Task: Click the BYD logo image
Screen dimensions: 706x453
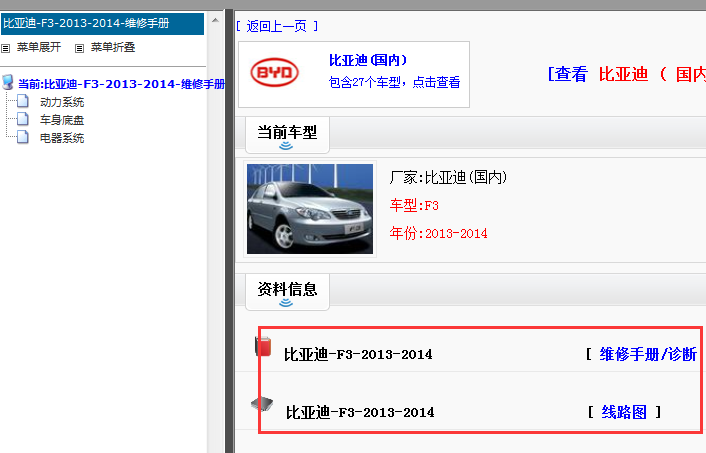Action: coord(274,72)
